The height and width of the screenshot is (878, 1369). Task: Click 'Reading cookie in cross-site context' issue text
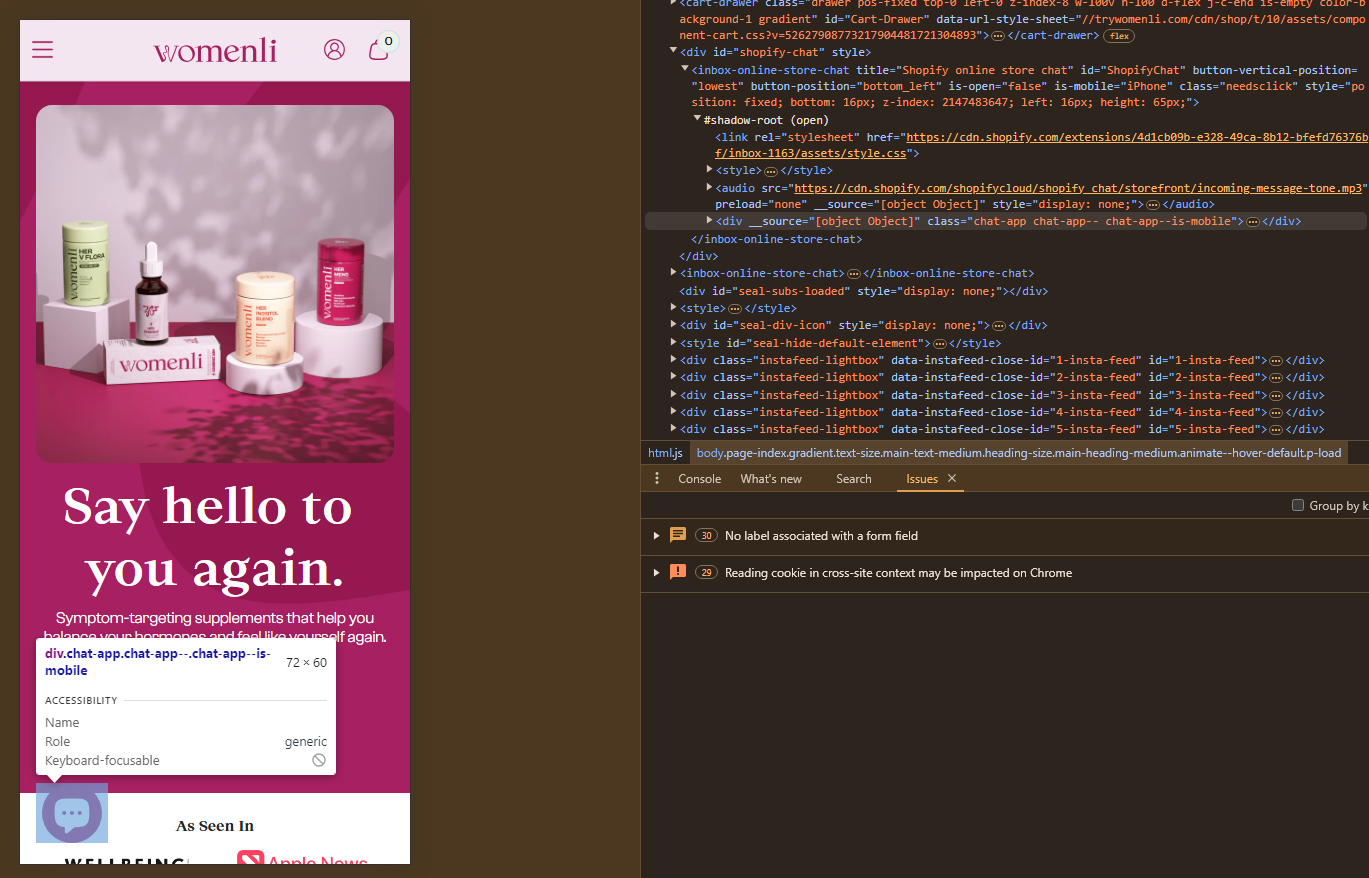point(898,573)
